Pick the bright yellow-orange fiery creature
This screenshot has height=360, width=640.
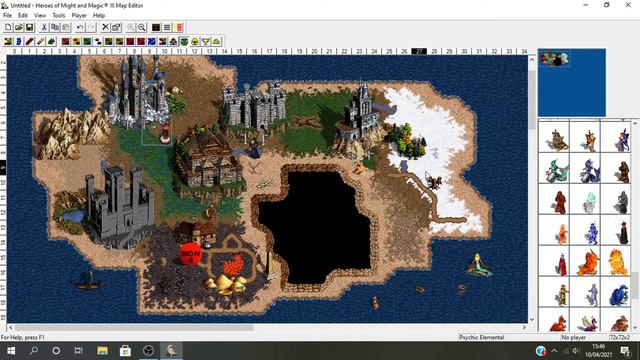[616, 262]
